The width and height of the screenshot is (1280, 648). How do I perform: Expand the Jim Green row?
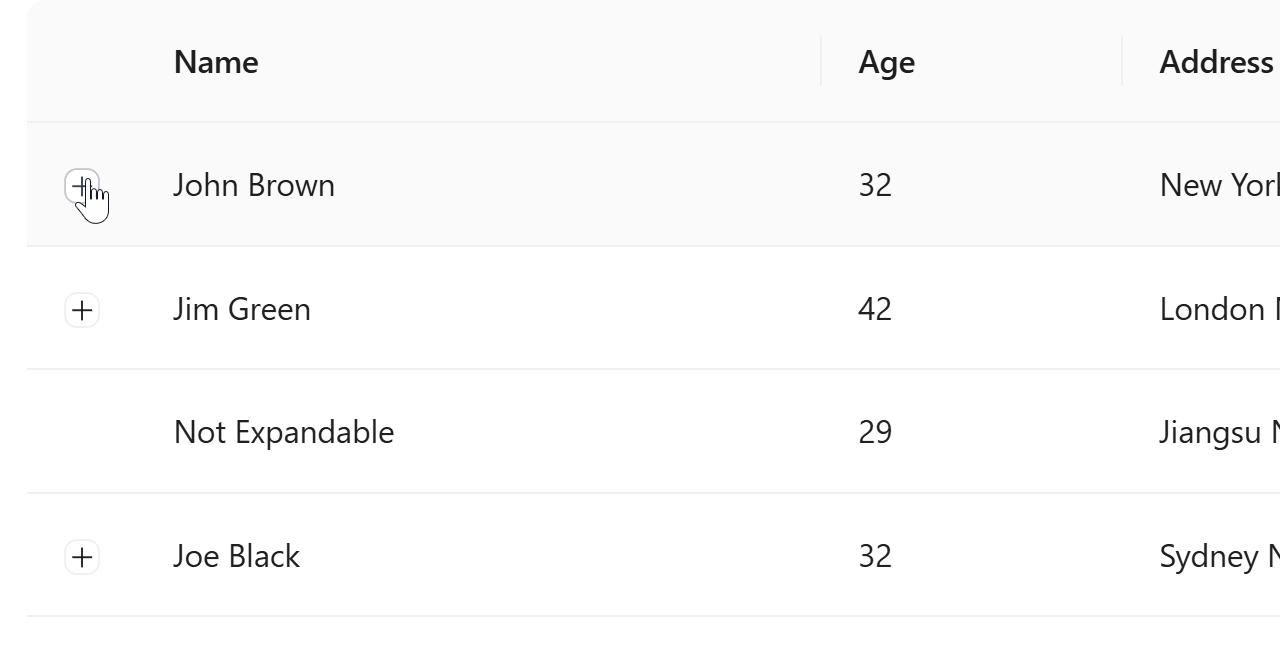pyautogui.click(x=82, y=310)
